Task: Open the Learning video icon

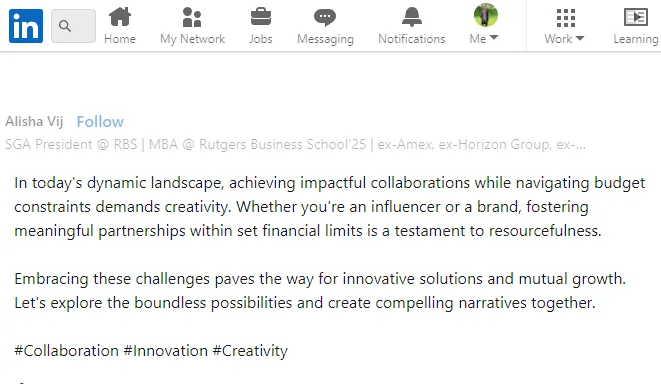Action: pyautogui.click(x=636, y=17)
